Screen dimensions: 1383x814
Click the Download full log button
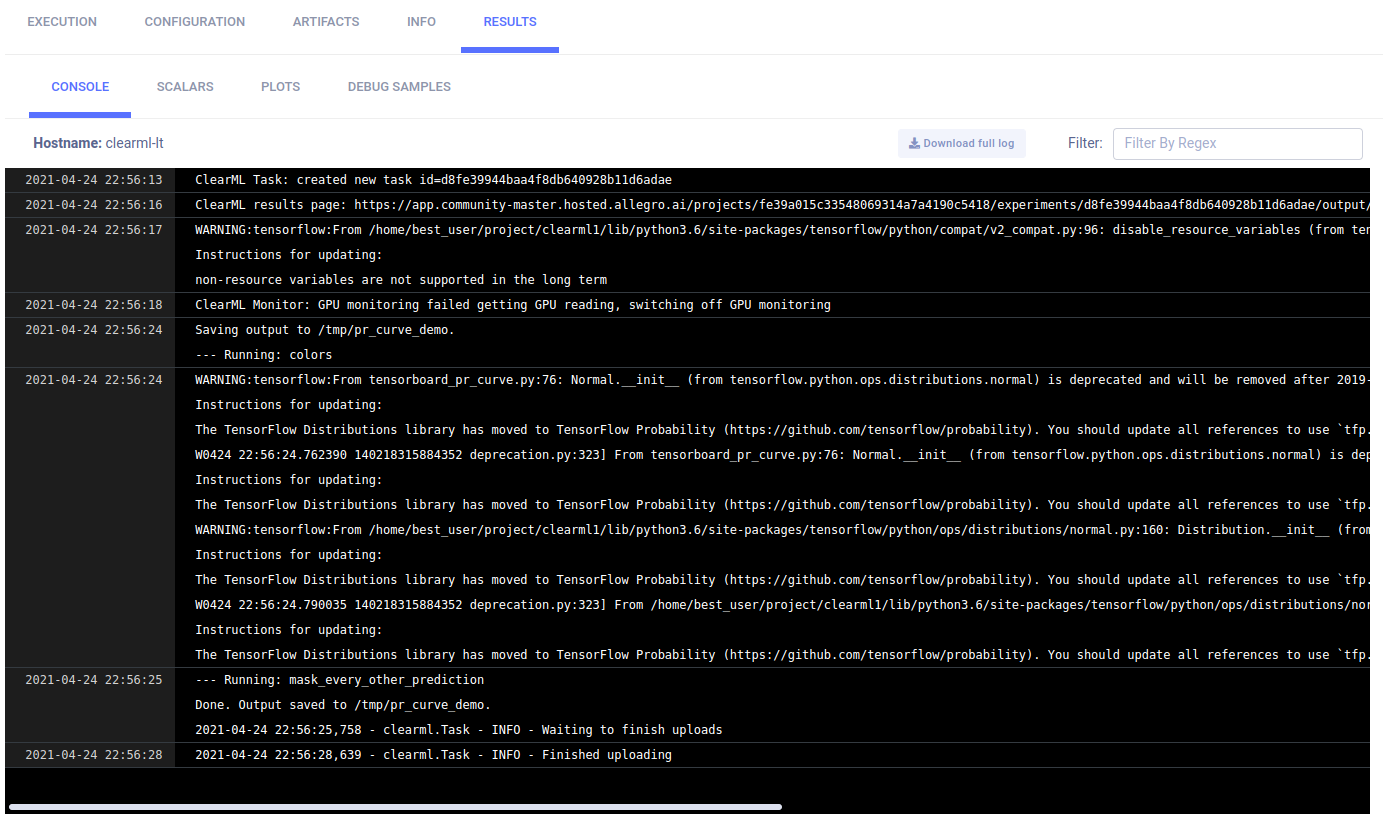pyautogui.click(x=962, y=143)
